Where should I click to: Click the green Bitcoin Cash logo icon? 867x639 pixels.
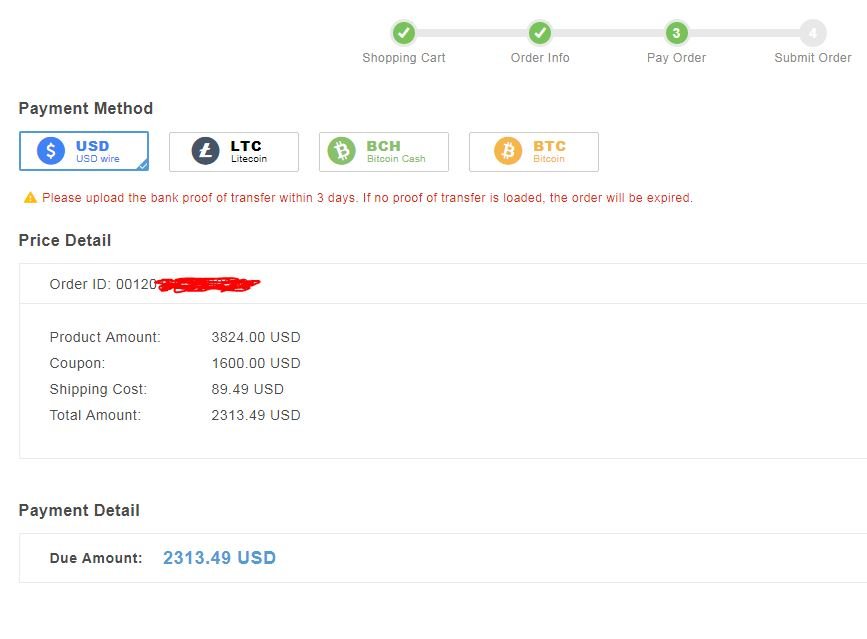coord(342,151)
